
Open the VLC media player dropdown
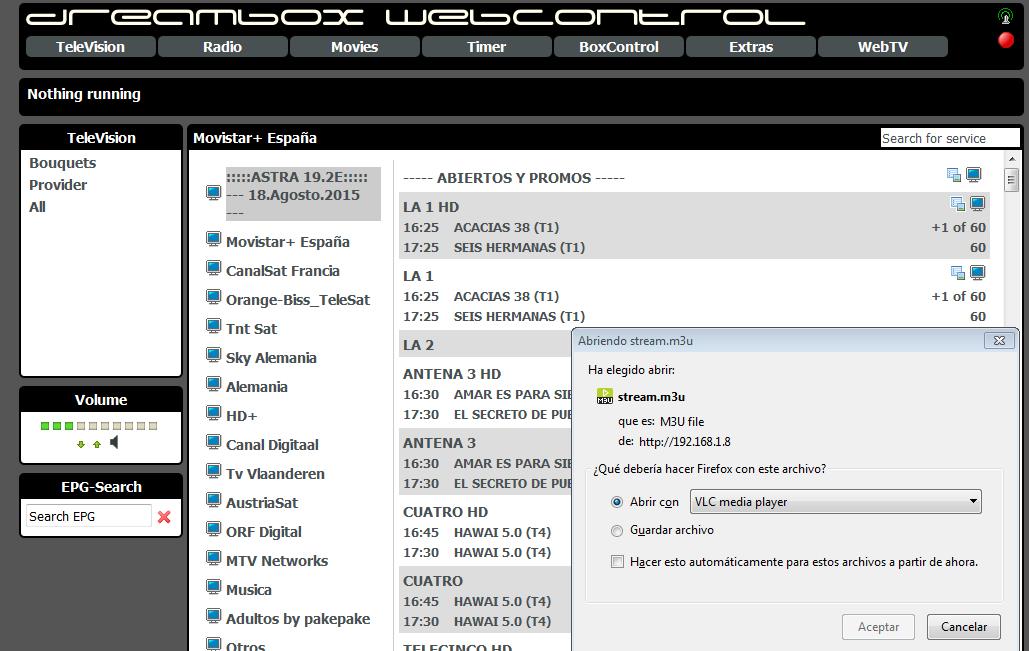point(835,501)
